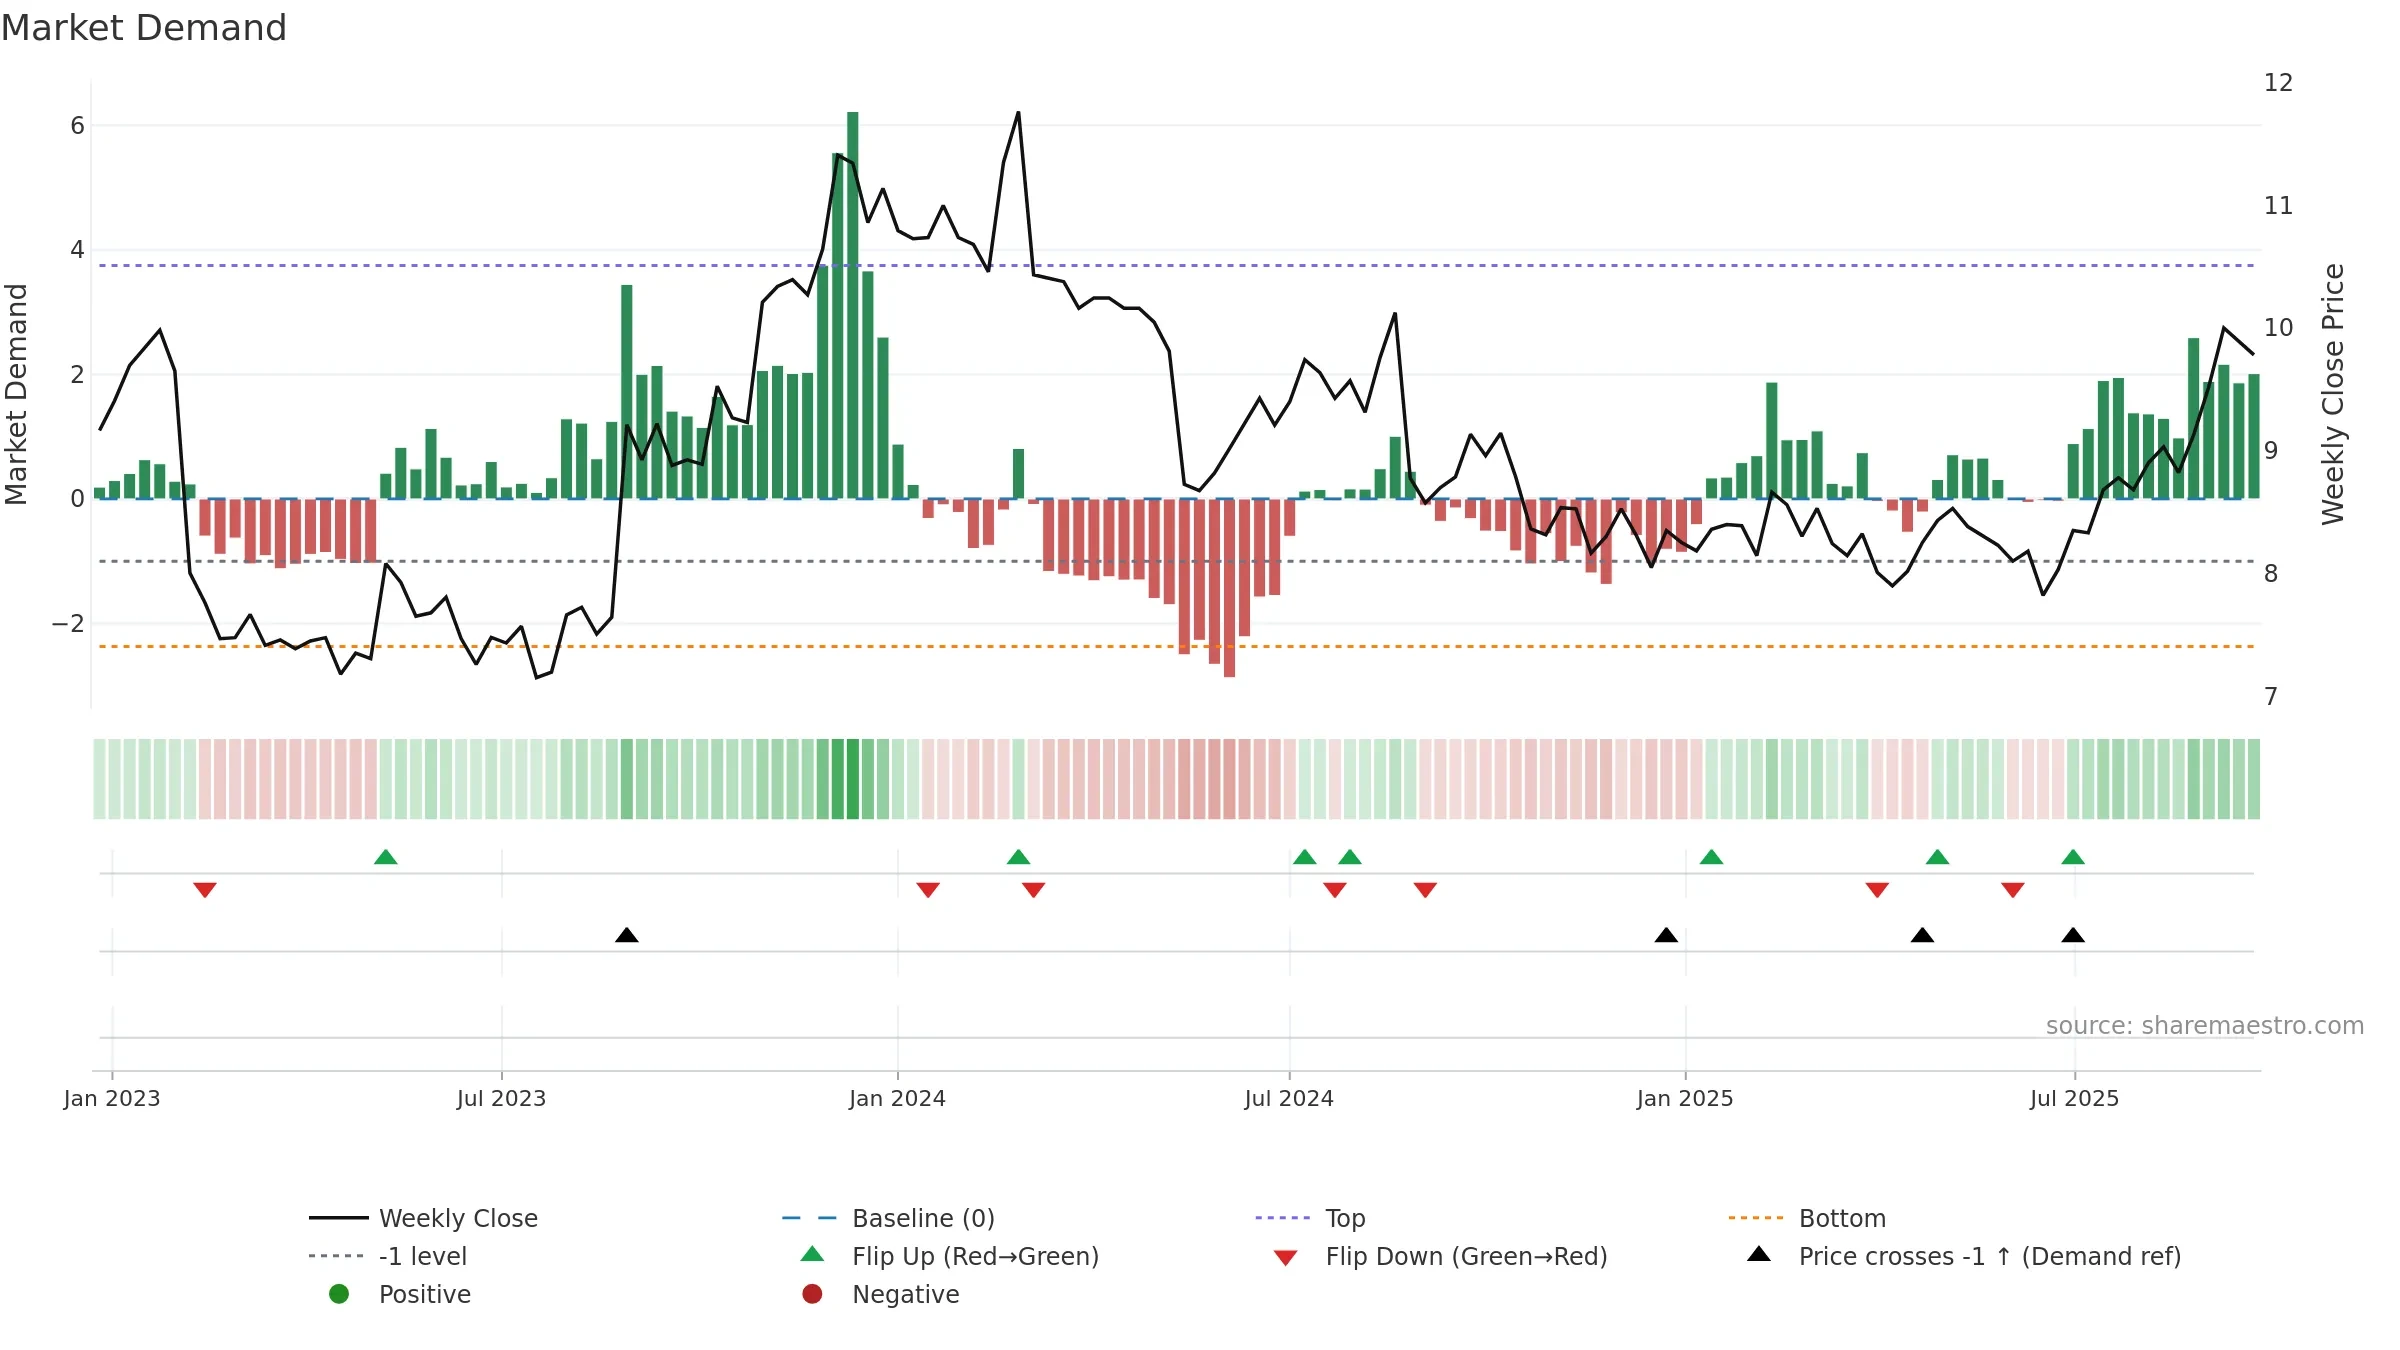Click the purple dotted Top line sample in the legend
This screenshot has width=2400, height=1350.
click(x=1283, y=1218)
